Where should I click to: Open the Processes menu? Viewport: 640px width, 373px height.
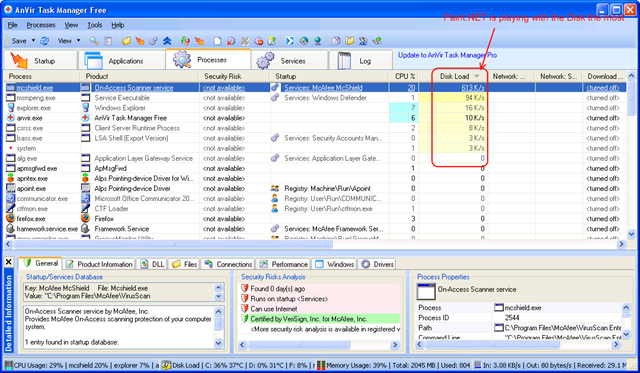pyautogui.click(x=41, y=25)
